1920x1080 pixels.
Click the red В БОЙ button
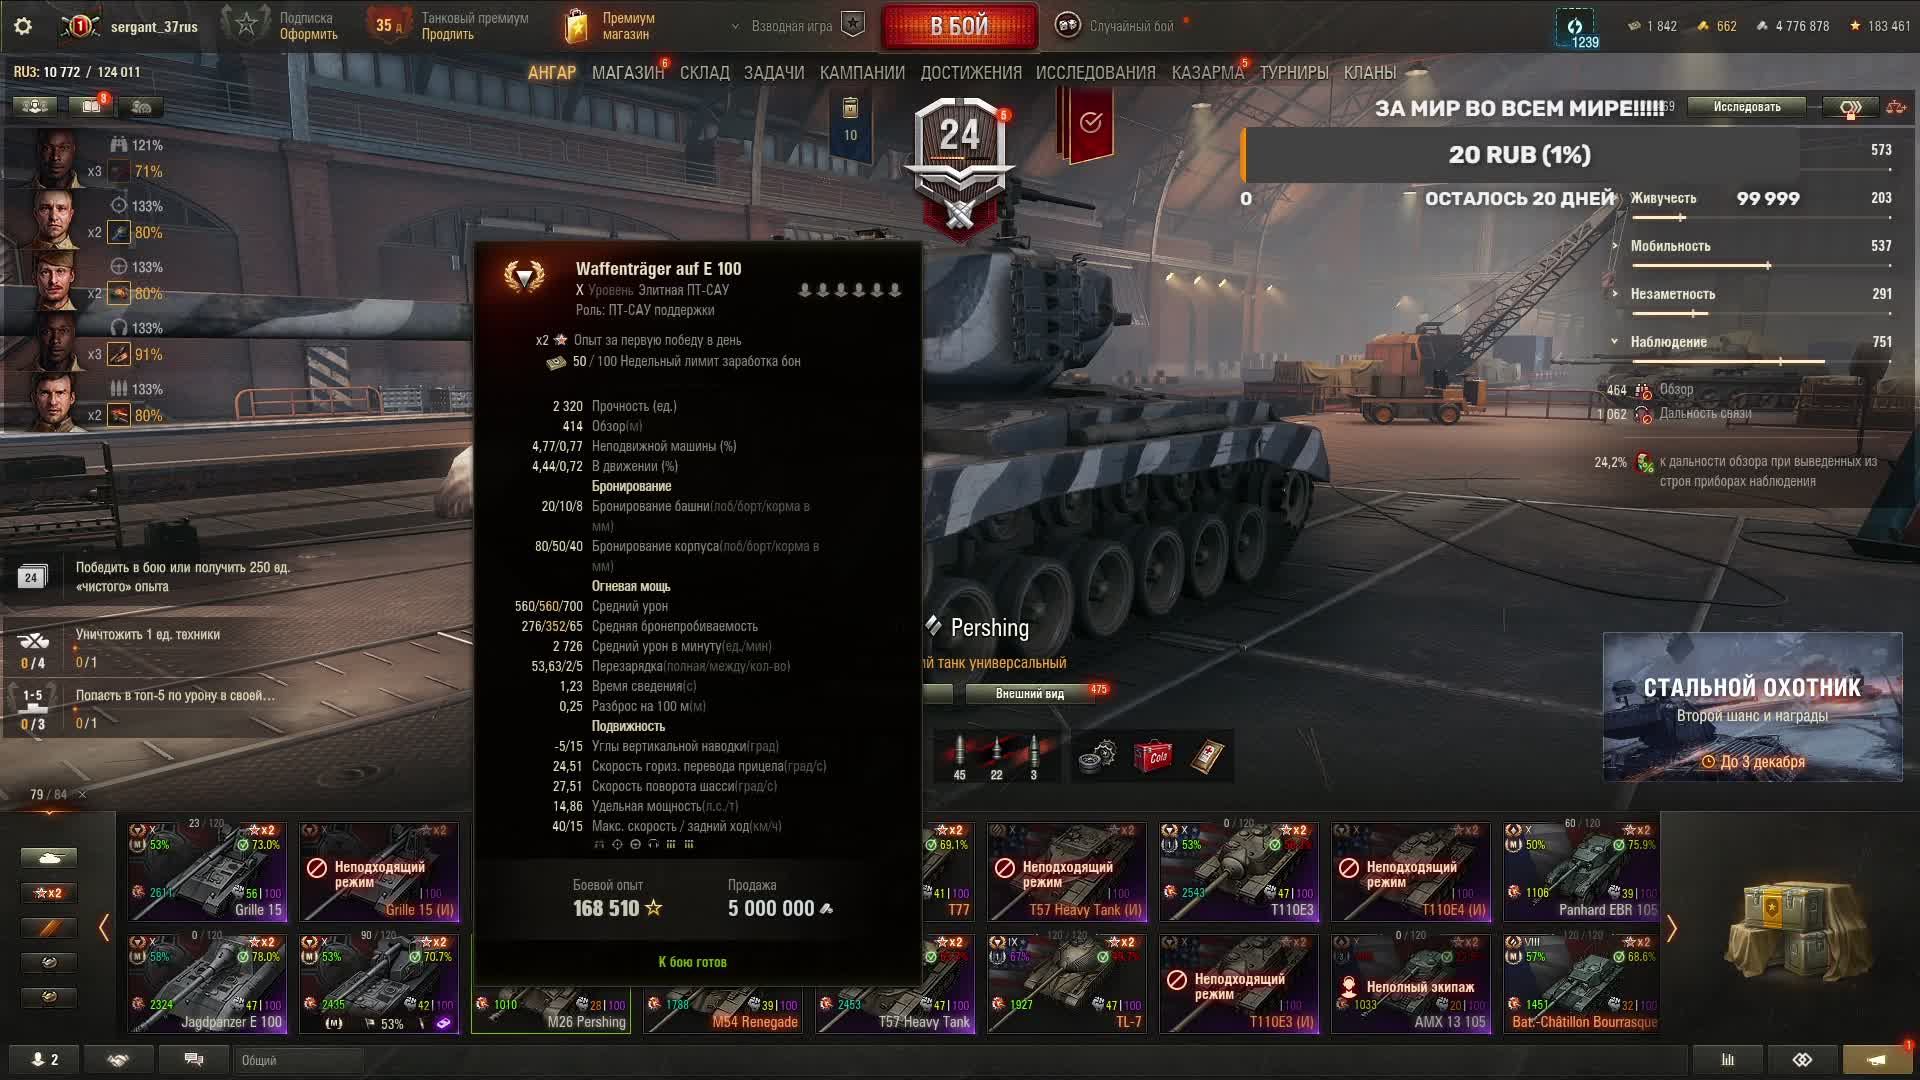tap(959, 27)
